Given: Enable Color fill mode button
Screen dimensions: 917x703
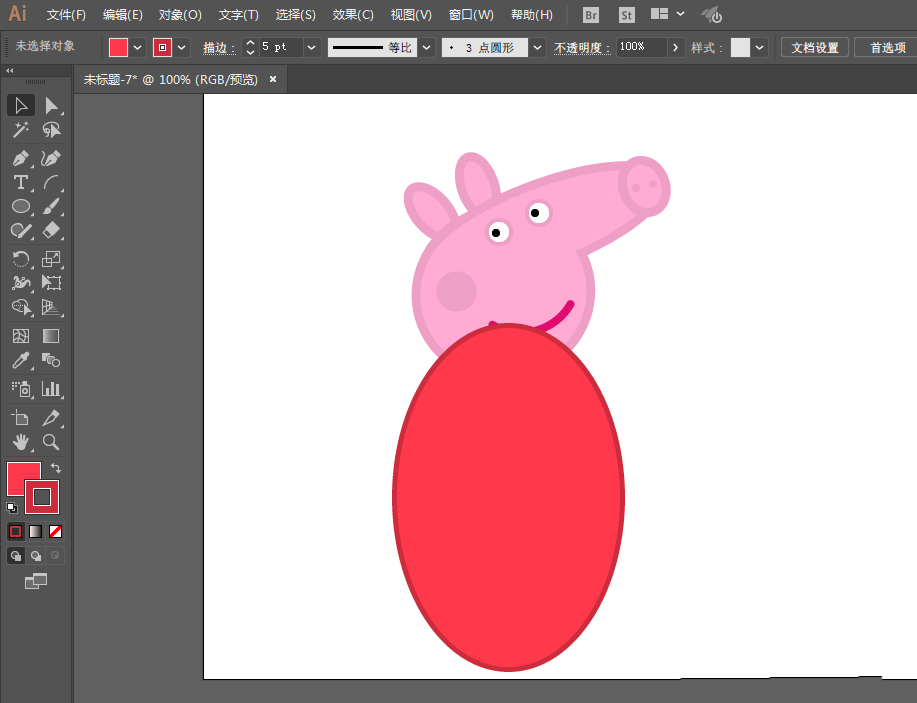Looking at the screenshot, I should coord(16,532).
